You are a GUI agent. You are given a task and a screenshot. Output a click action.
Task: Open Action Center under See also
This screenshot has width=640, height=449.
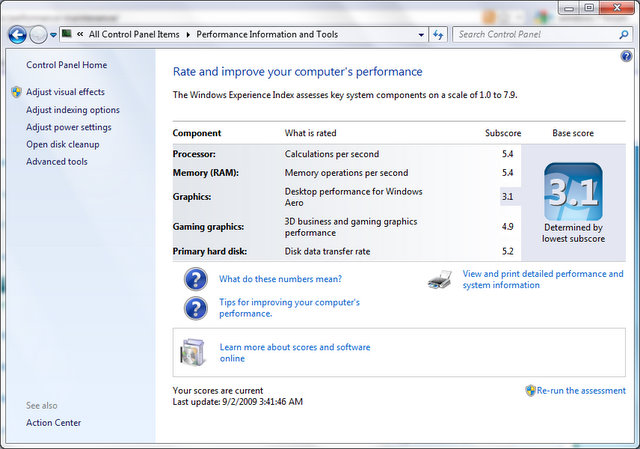click(x=53, y=423)
